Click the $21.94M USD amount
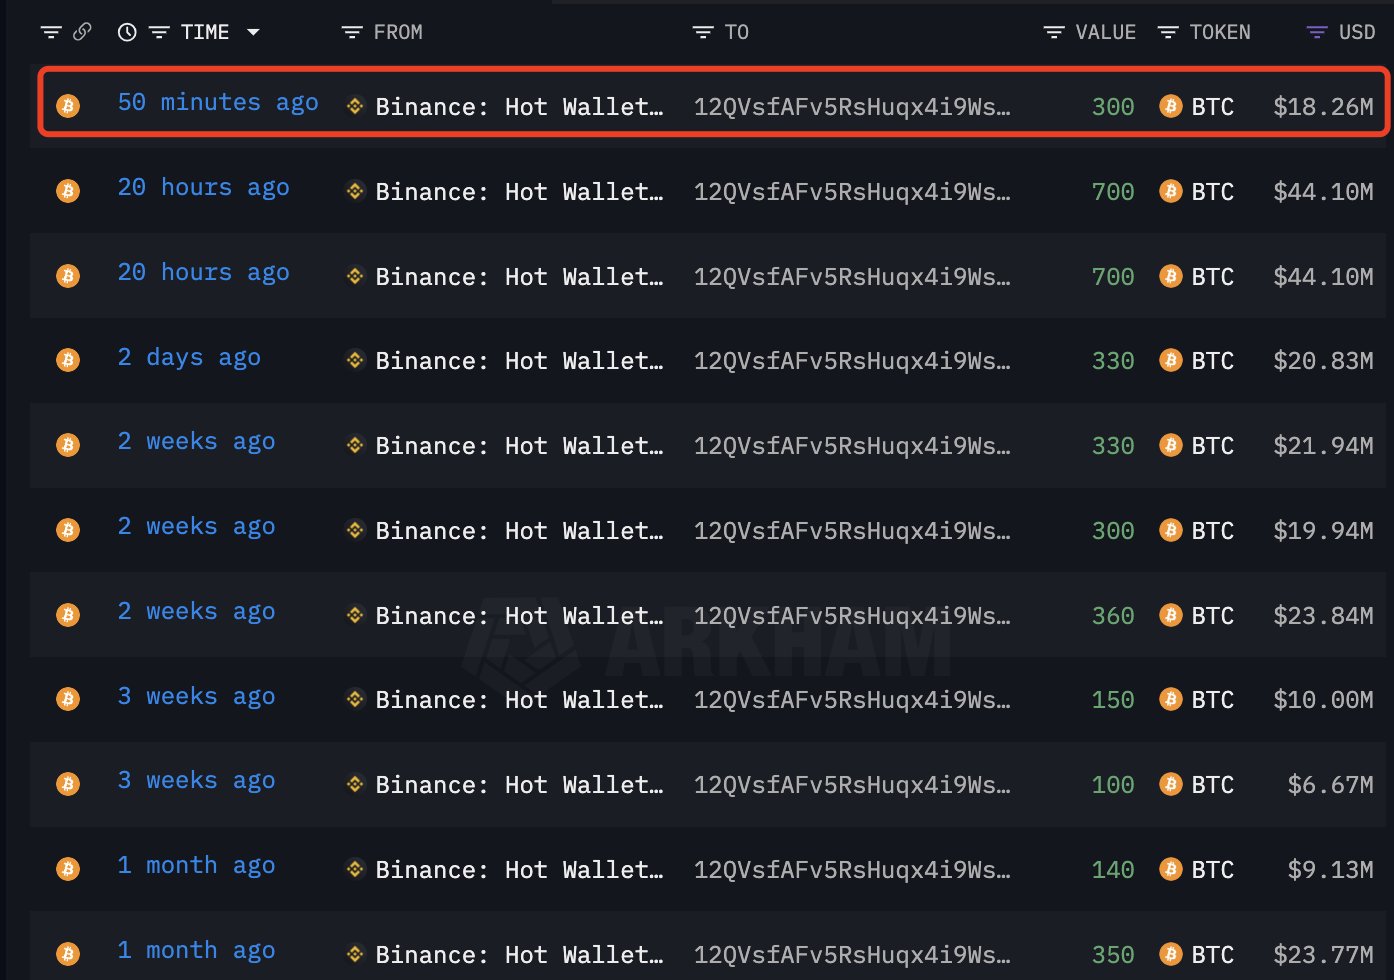Screen dimensions: 1394x980 [1323, 446]
